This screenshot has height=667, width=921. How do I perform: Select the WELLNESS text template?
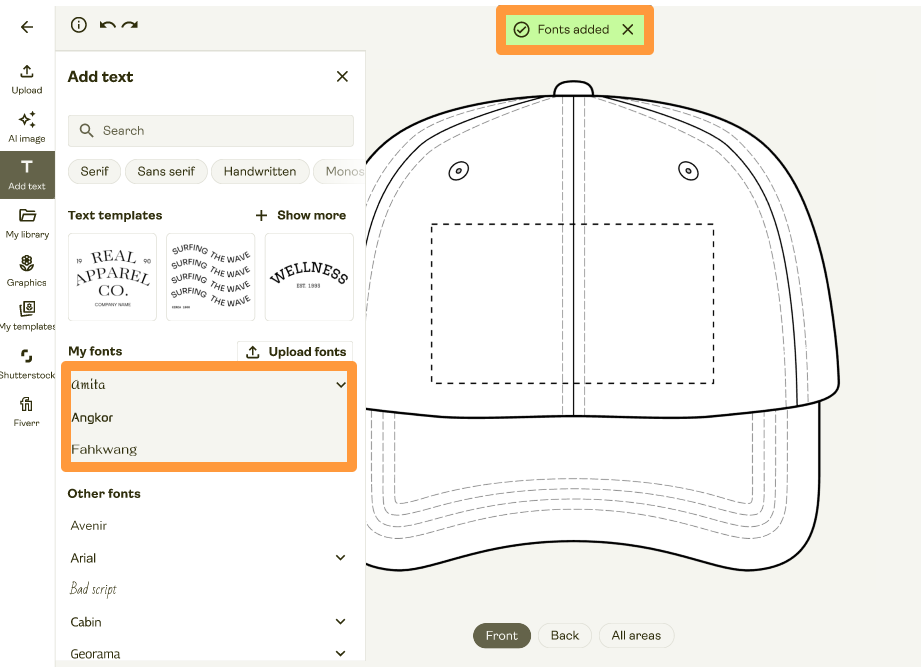[308, 277]
